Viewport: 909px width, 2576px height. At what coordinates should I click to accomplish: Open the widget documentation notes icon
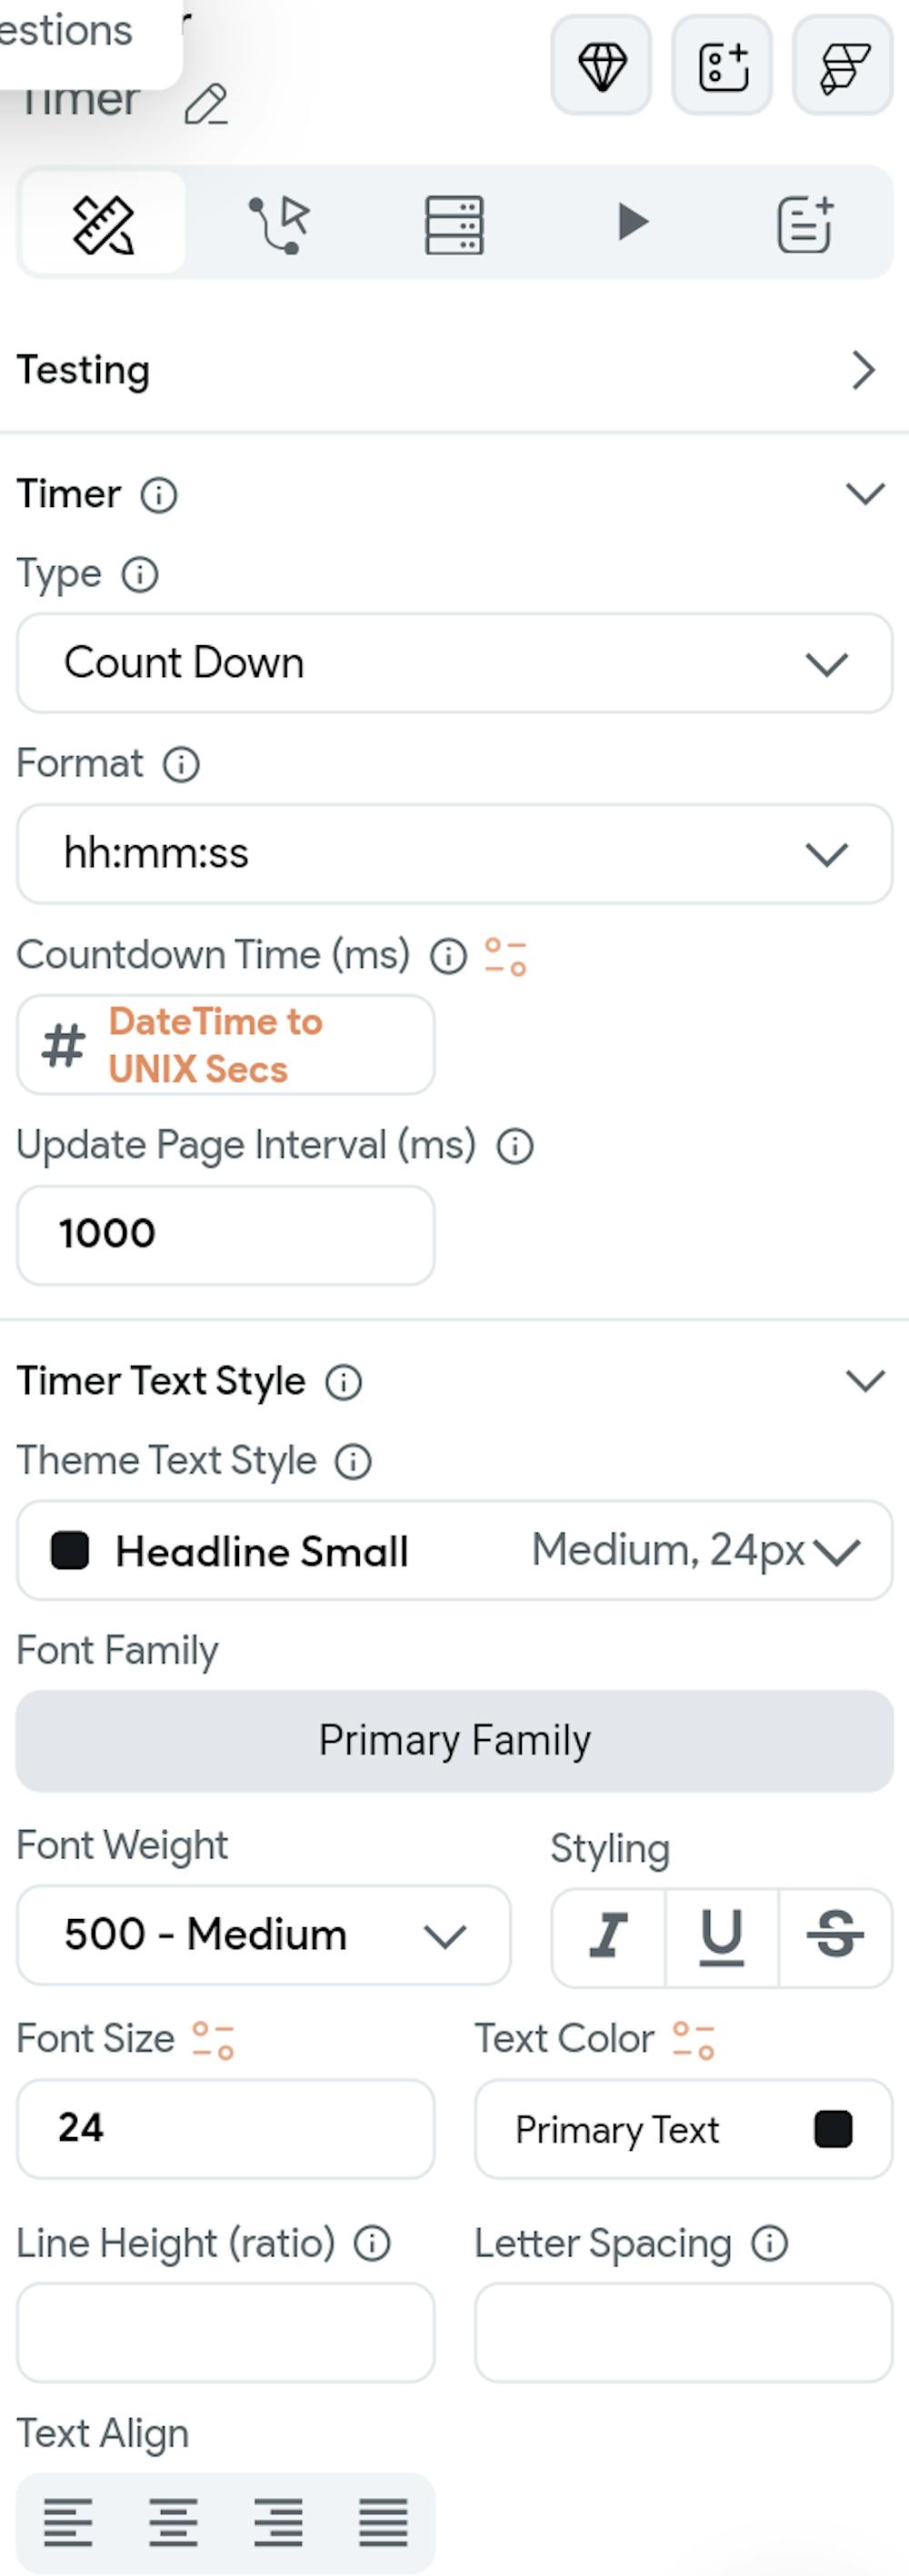(x=806, y=222)
